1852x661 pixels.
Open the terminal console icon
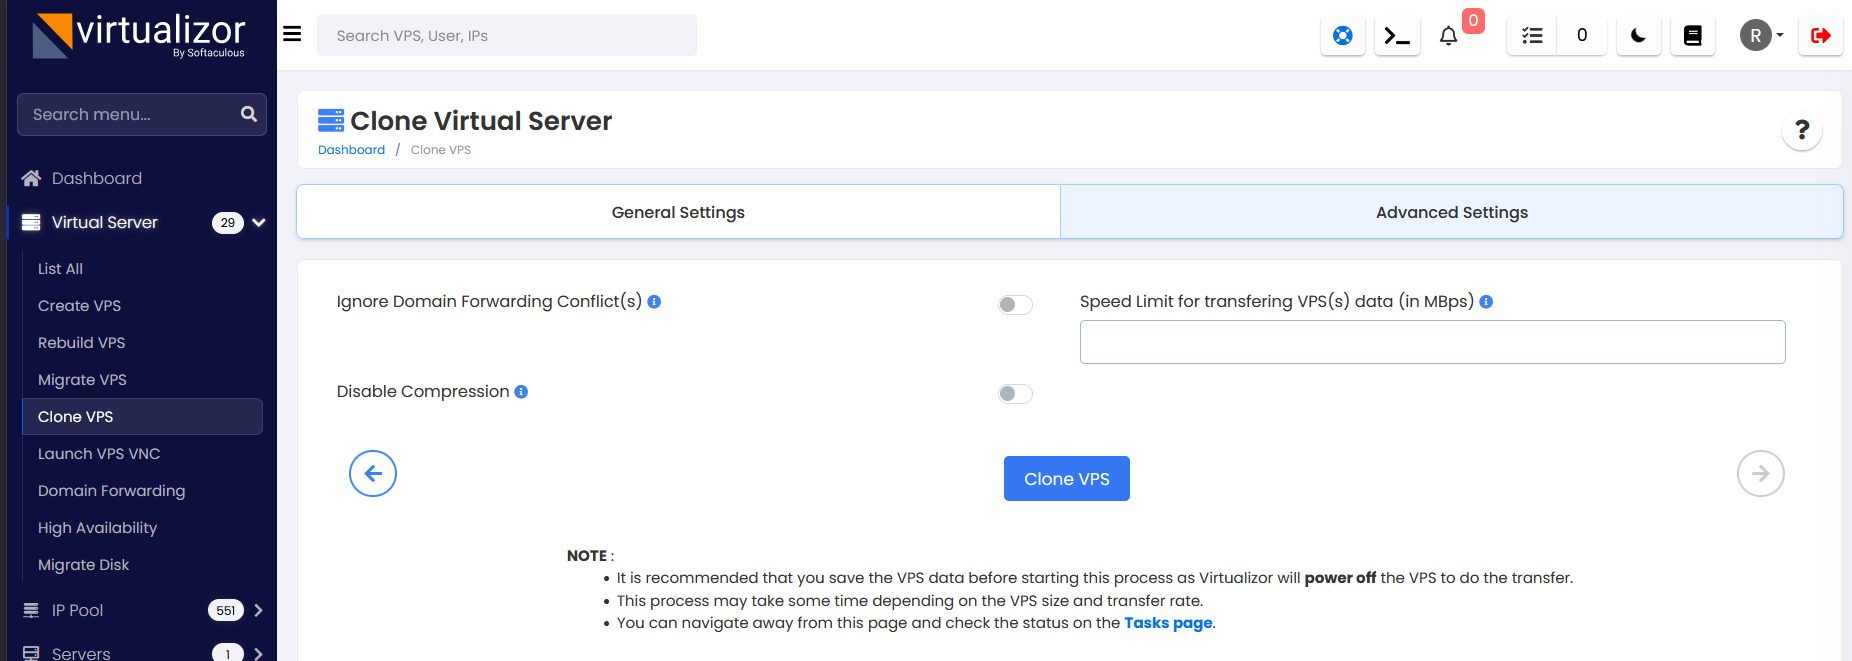[x=1397, y=36]
